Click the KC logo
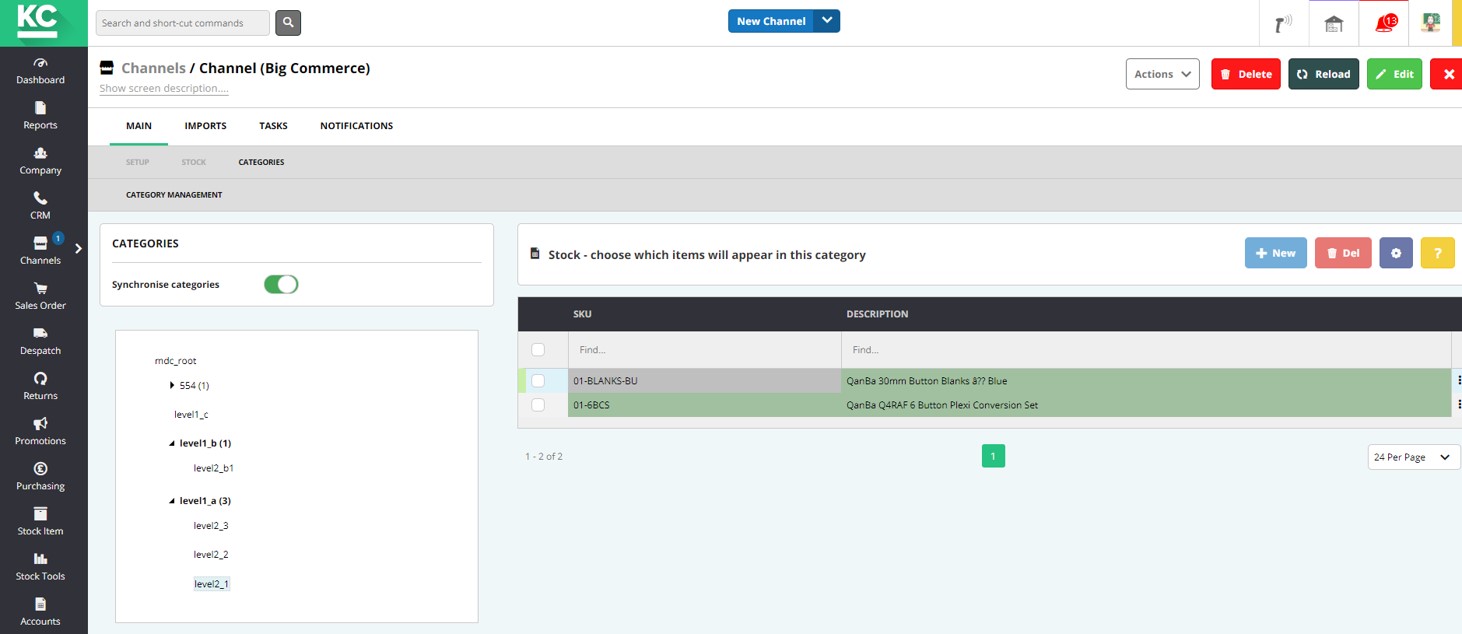Image resolution: width=1462 pixels, height=634 pixels. (43, 22)
